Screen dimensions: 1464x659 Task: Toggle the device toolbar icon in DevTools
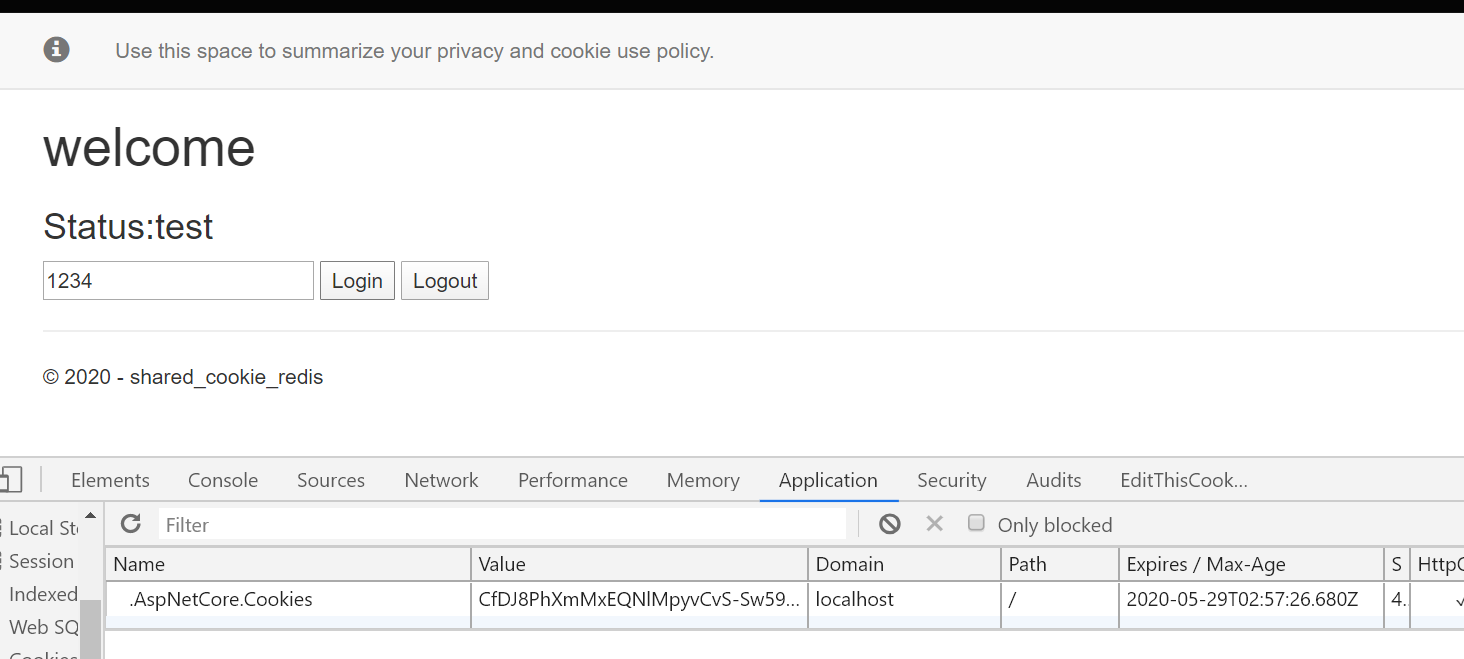coord(9,480)
